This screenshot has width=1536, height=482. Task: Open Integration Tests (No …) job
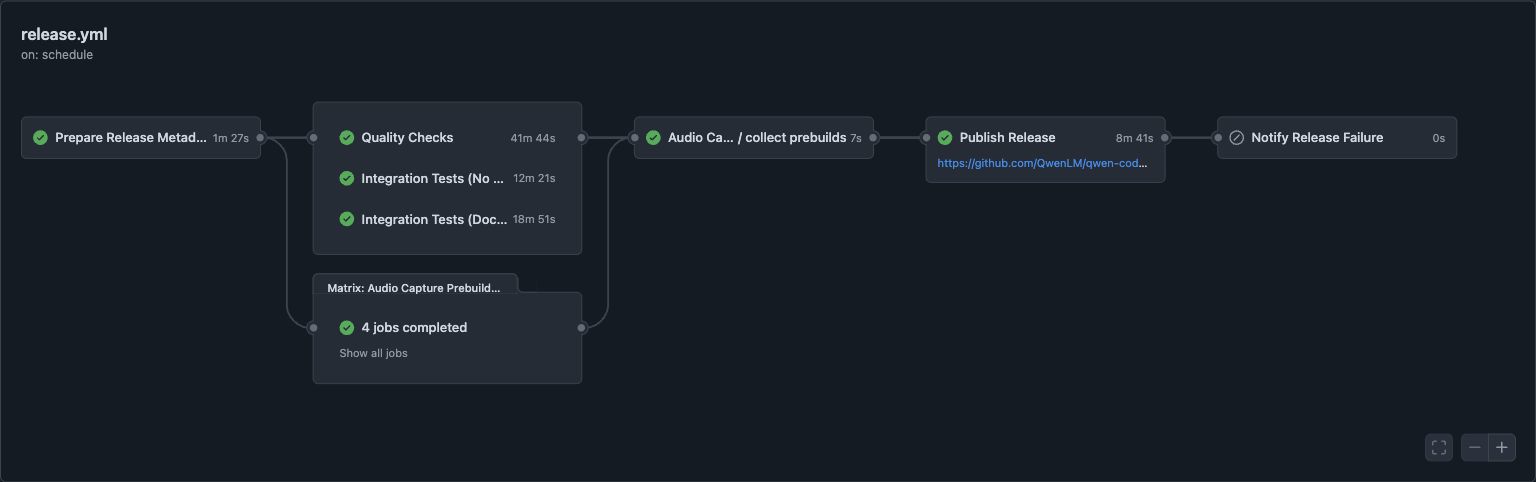click(447, 179)
